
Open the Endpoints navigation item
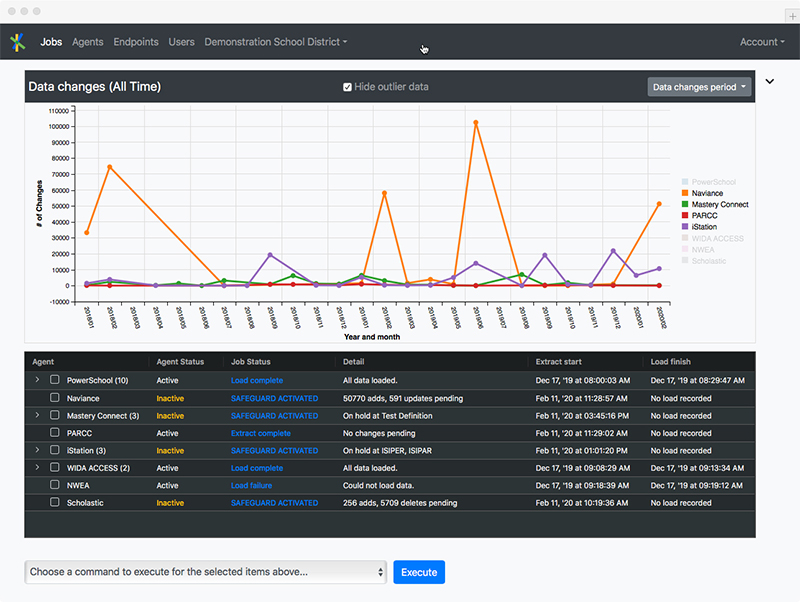[136, 42]
